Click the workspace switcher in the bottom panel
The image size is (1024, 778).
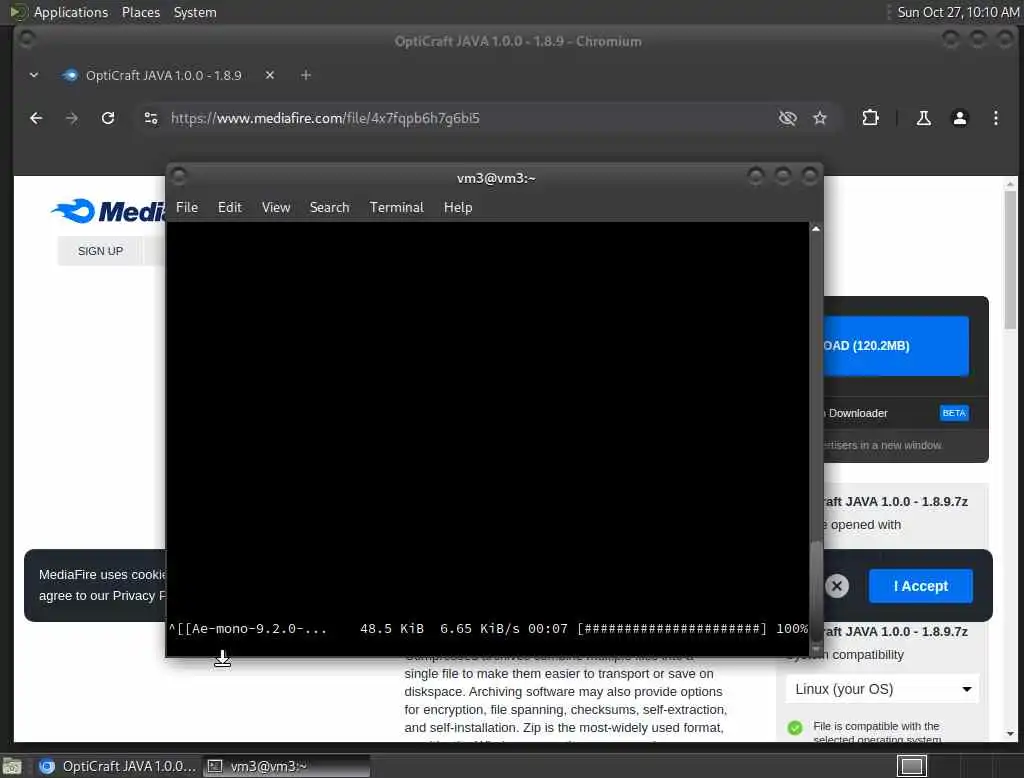tap(912, 766)
